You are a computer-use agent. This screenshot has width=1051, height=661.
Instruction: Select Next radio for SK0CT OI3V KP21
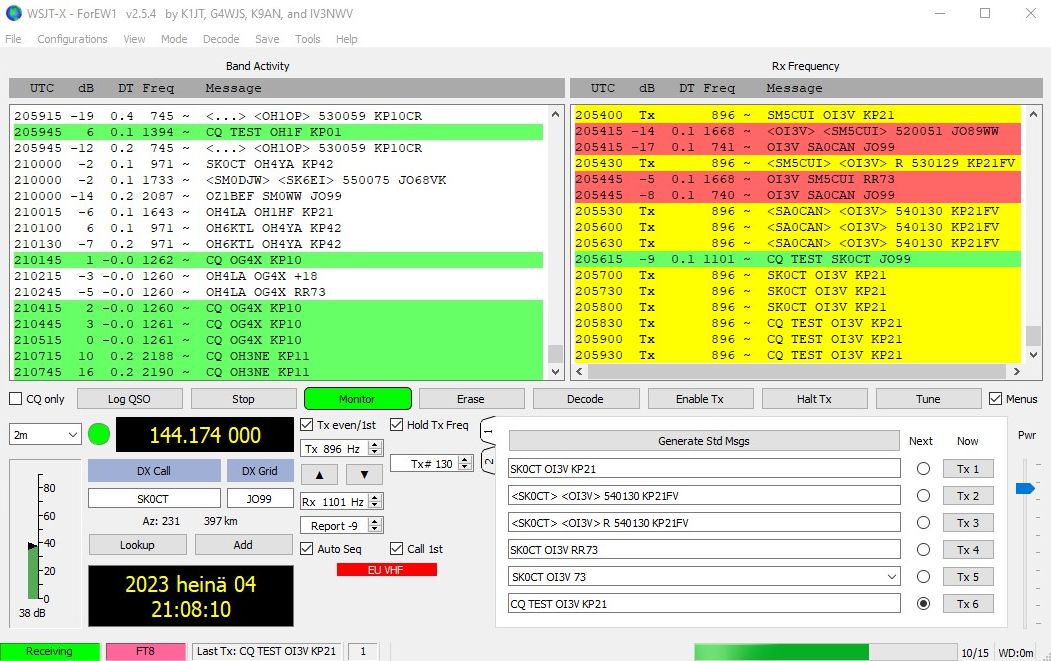923,469
